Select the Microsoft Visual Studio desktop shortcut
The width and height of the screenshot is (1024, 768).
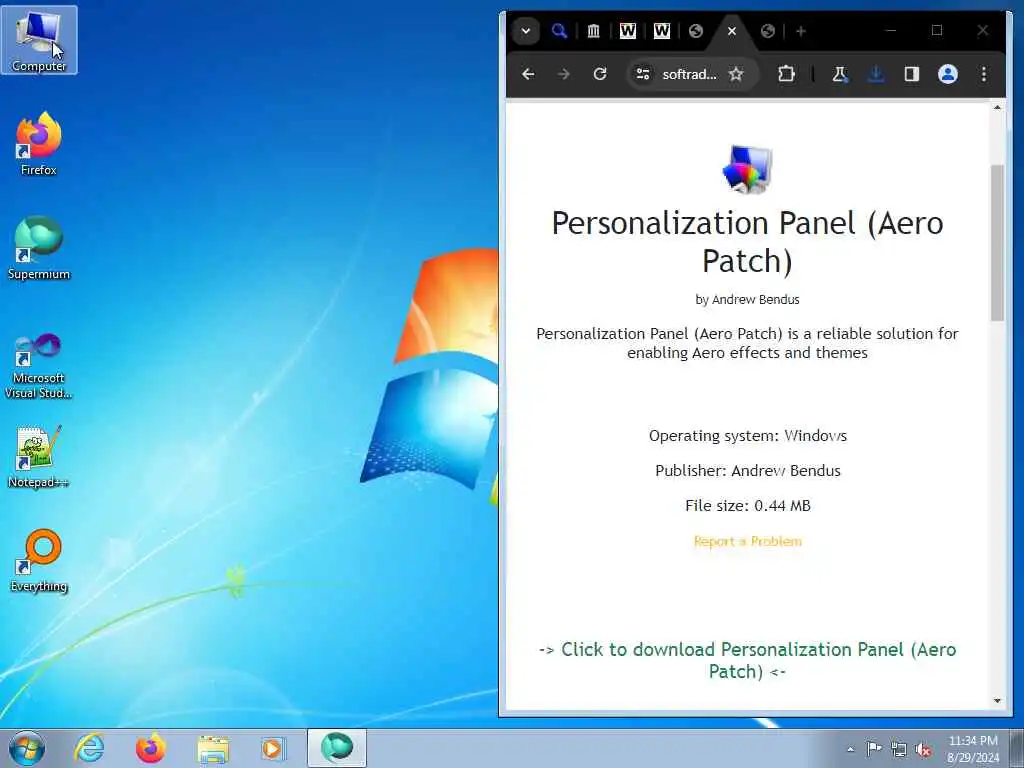[39, 366]
